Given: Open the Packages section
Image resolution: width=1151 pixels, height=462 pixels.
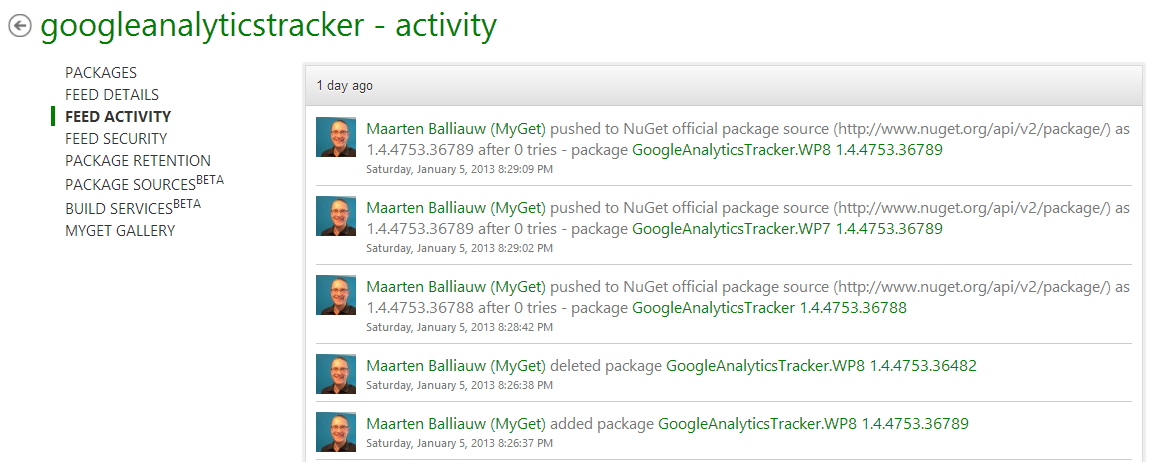Looking at the screenshot, I should point(101,73).
